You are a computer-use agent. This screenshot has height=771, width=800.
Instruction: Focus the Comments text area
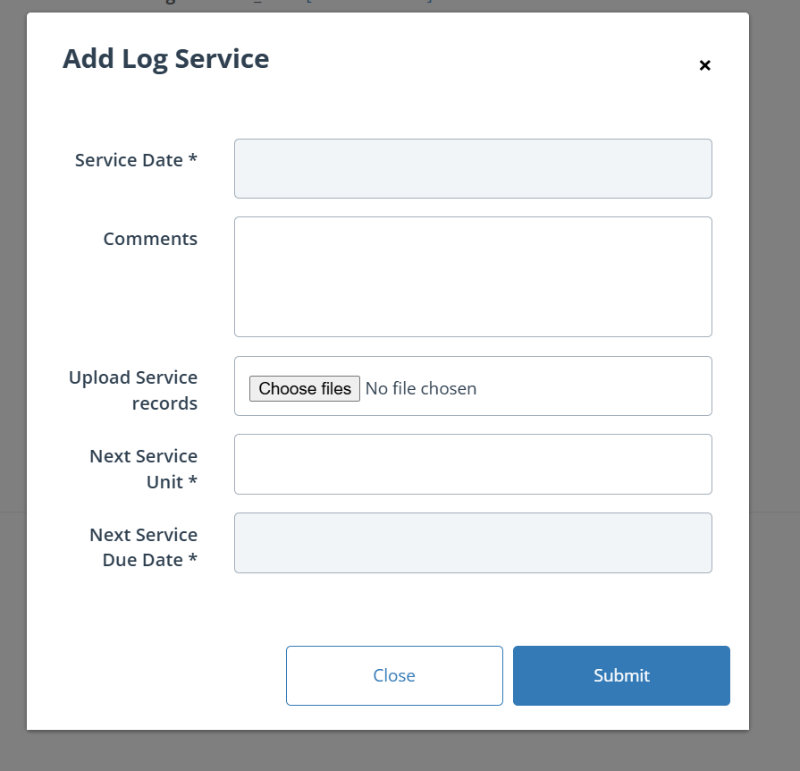[x=472, y=277]
